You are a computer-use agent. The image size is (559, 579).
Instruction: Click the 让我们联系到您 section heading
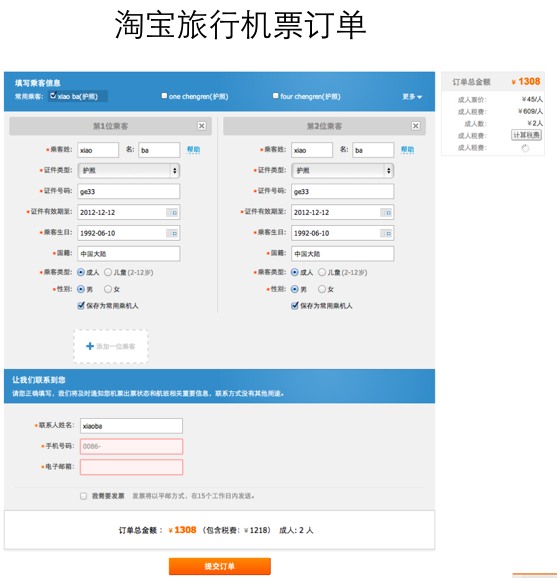pyautogui.click(x=39, y=380)
